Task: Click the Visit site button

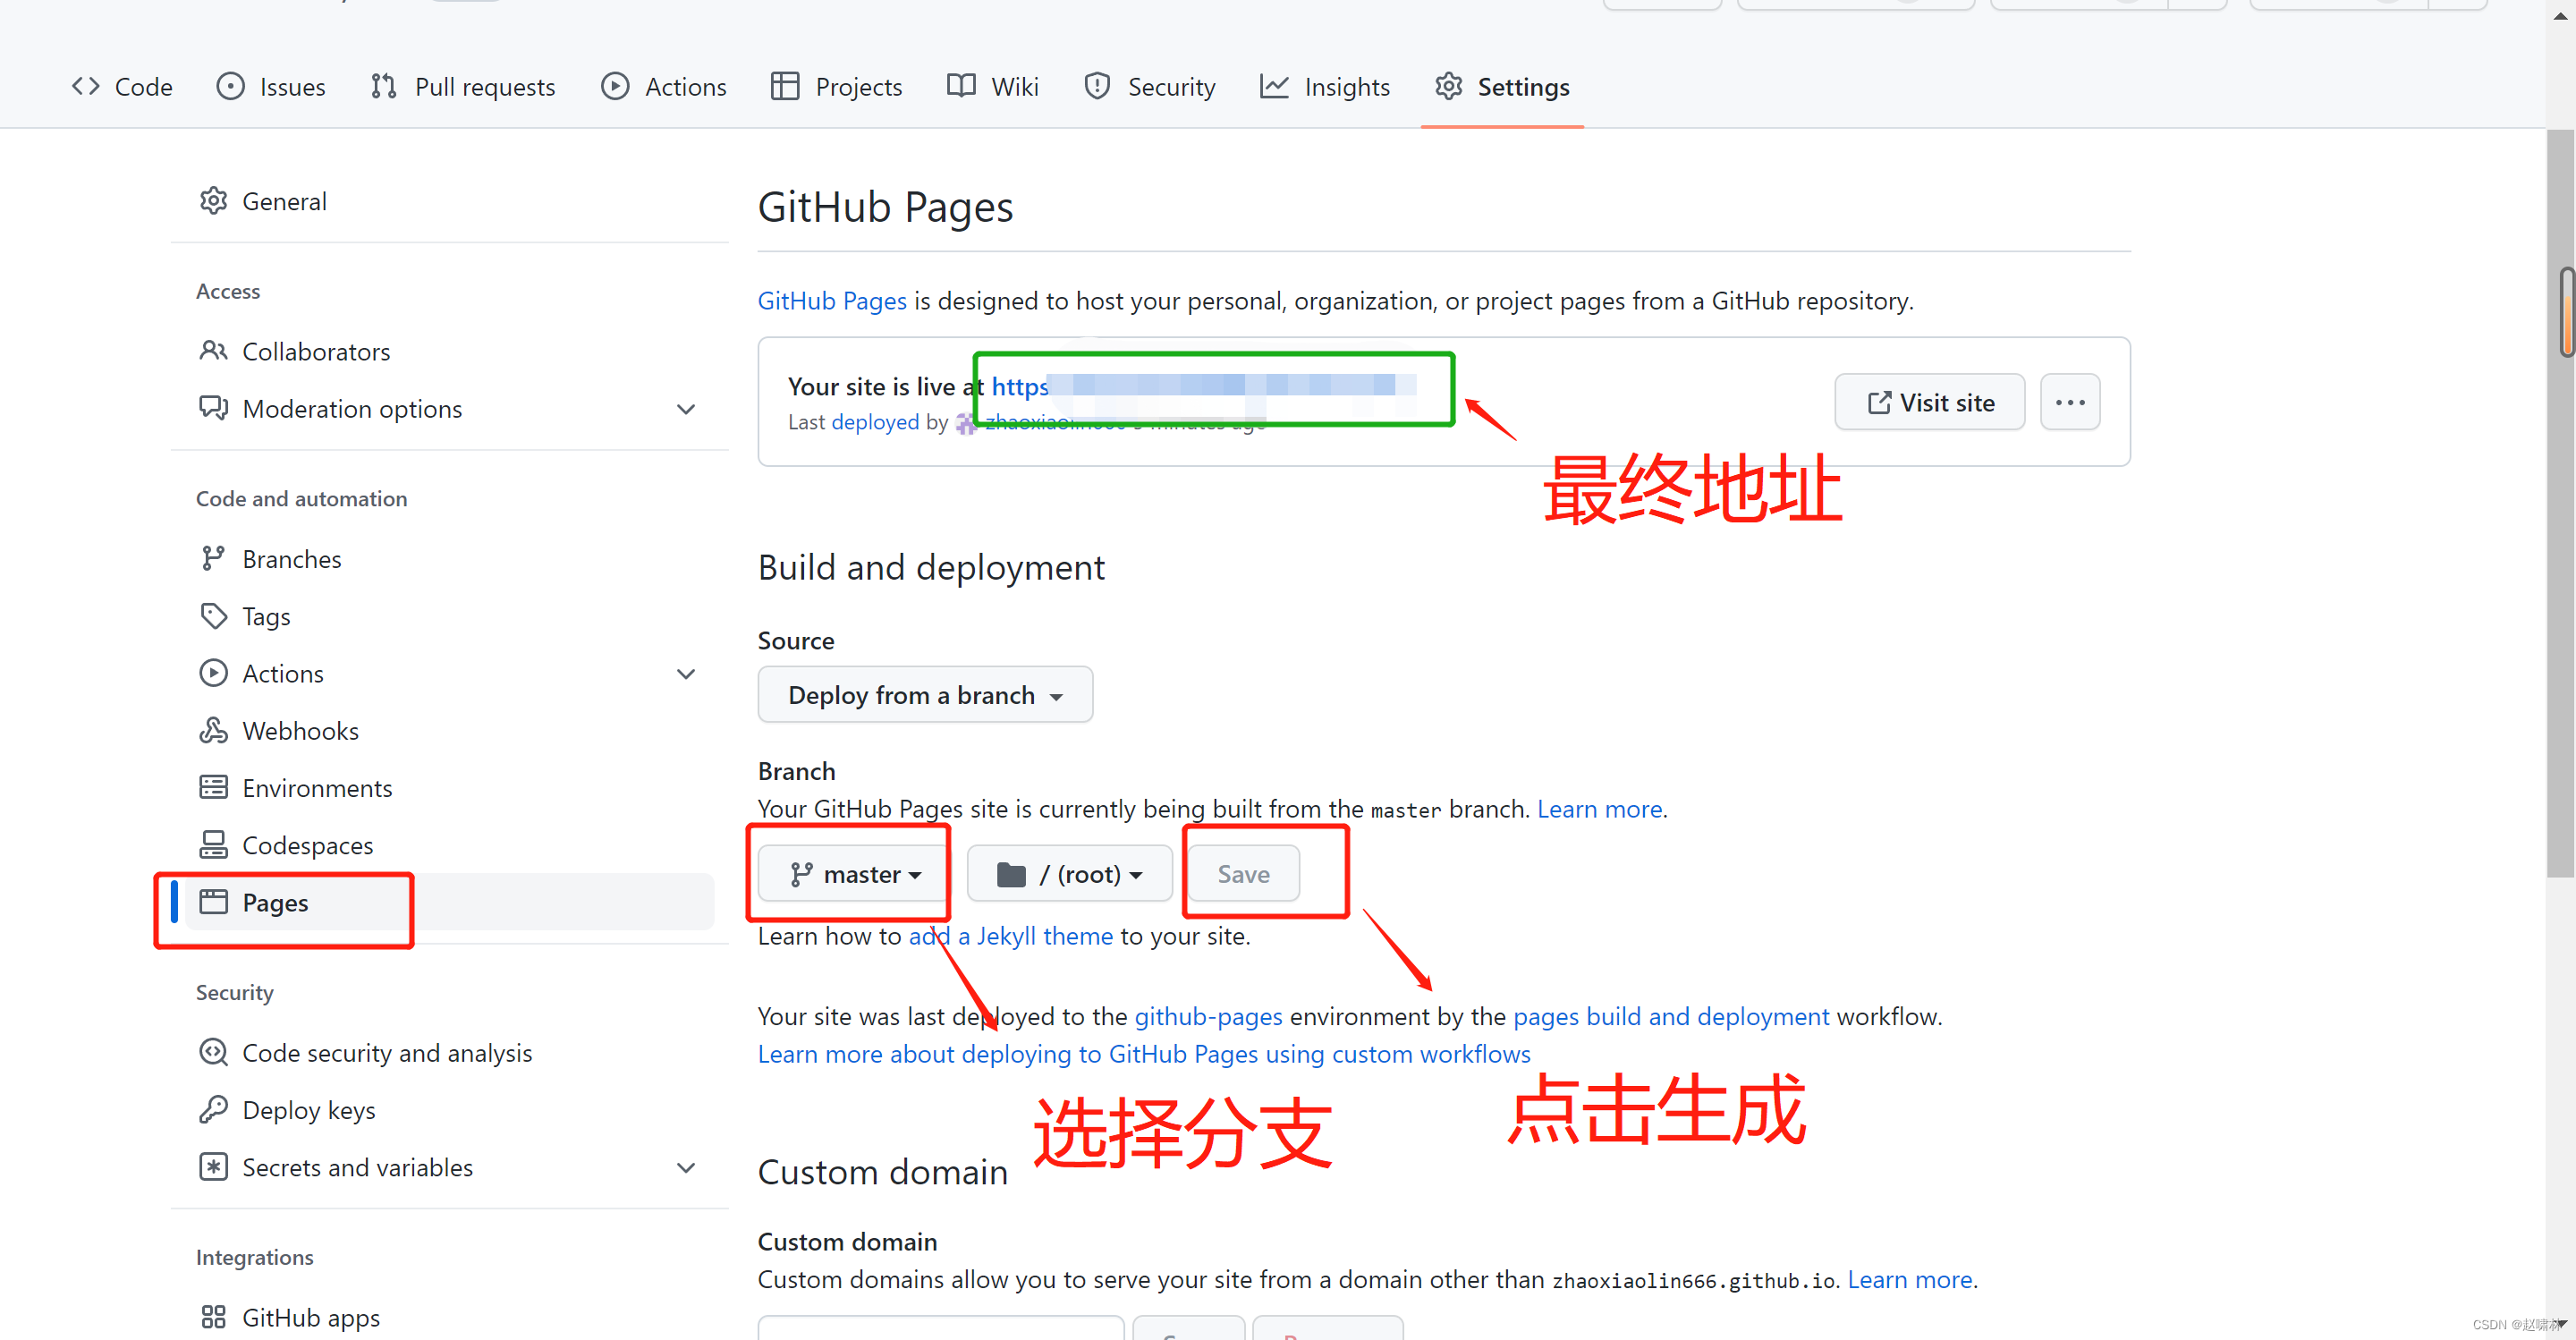Action: 1929,402
